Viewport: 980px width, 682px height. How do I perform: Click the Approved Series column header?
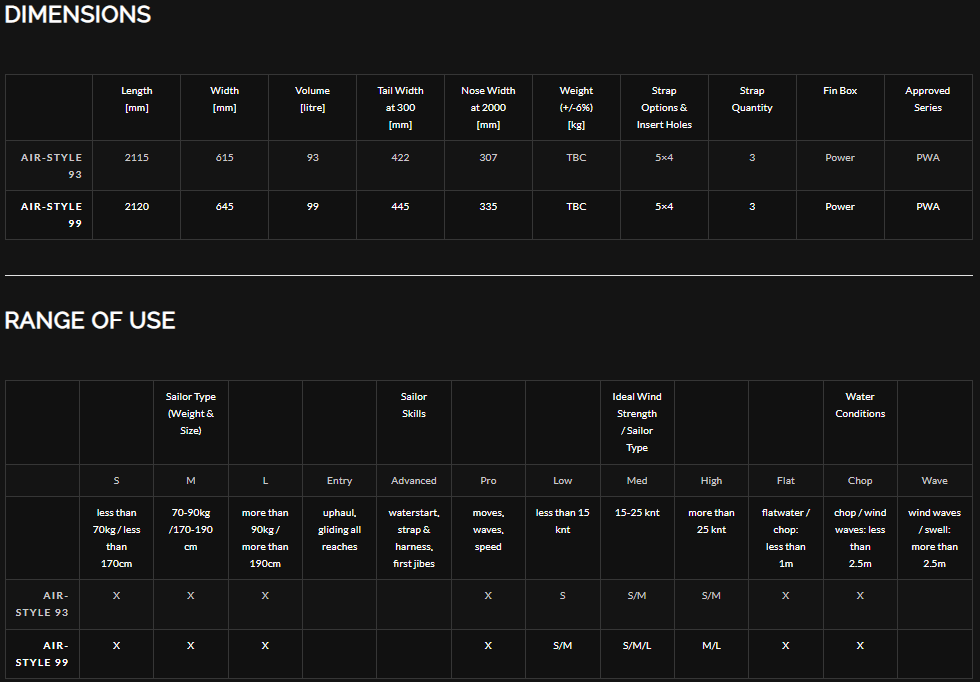tap(928, 99)
